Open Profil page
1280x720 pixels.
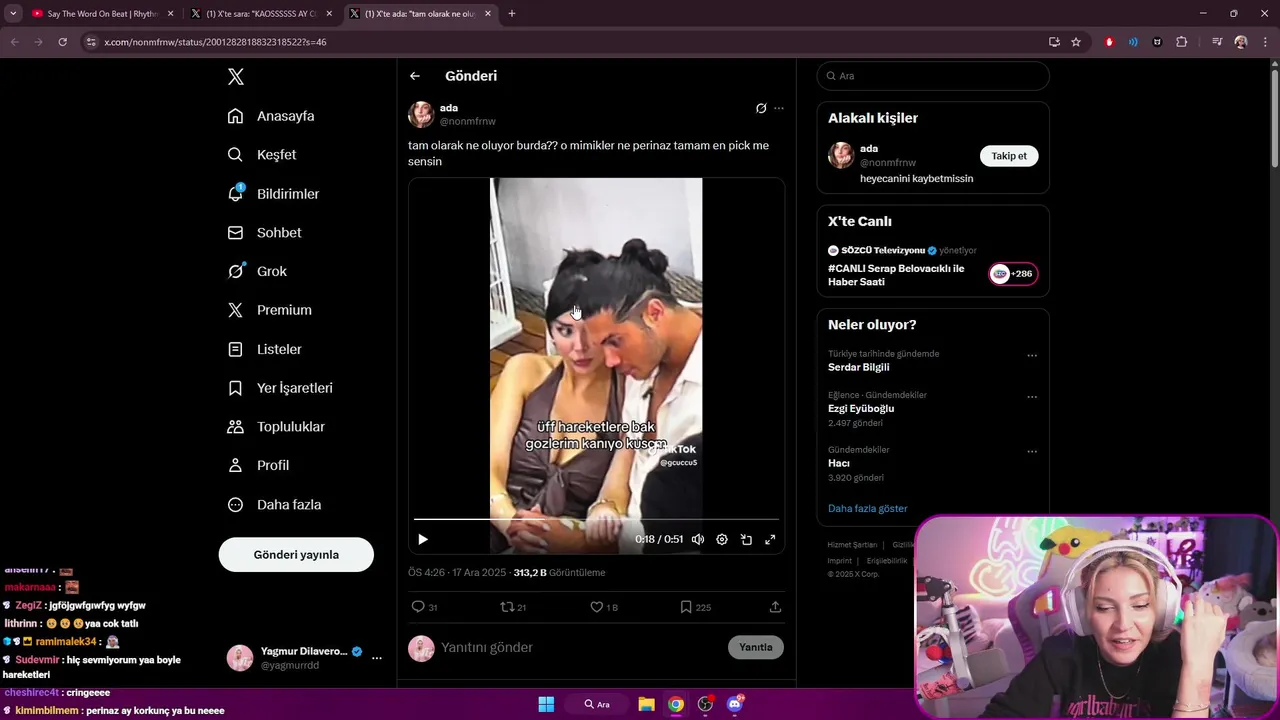(x=258, y=465)
